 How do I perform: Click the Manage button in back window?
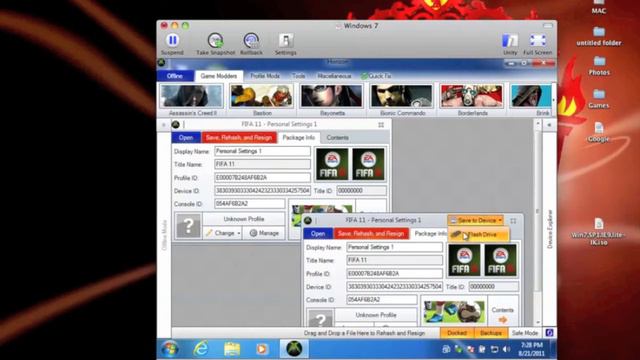(264, 233)
